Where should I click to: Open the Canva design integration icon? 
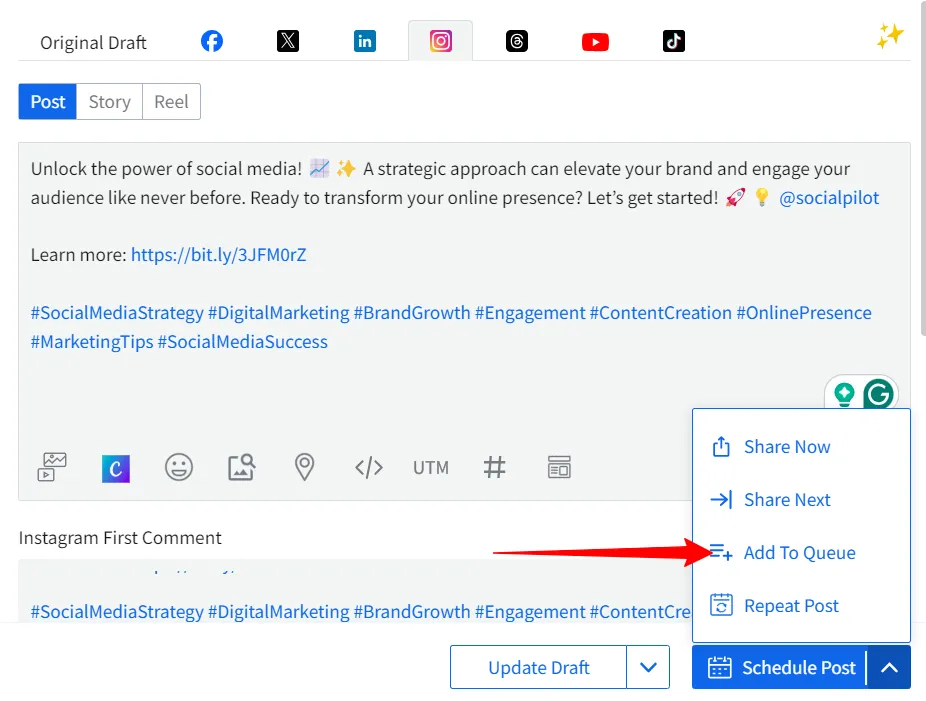(116, 467)
